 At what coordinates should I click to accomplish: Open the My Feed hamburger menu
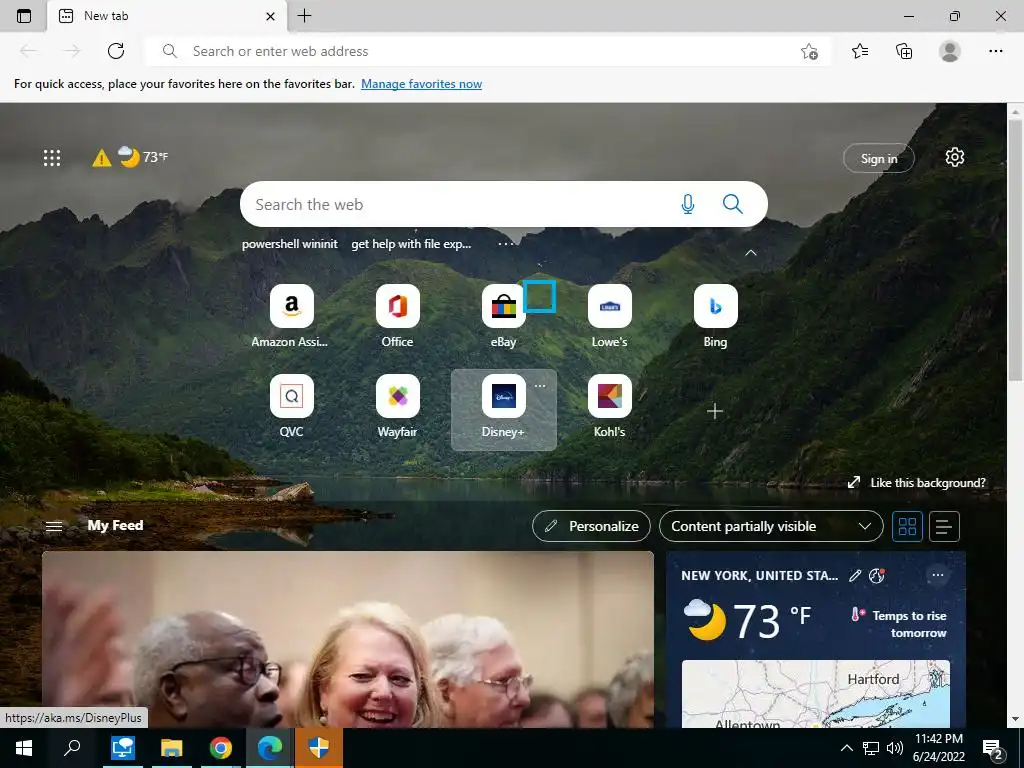[x=54, y=526]
